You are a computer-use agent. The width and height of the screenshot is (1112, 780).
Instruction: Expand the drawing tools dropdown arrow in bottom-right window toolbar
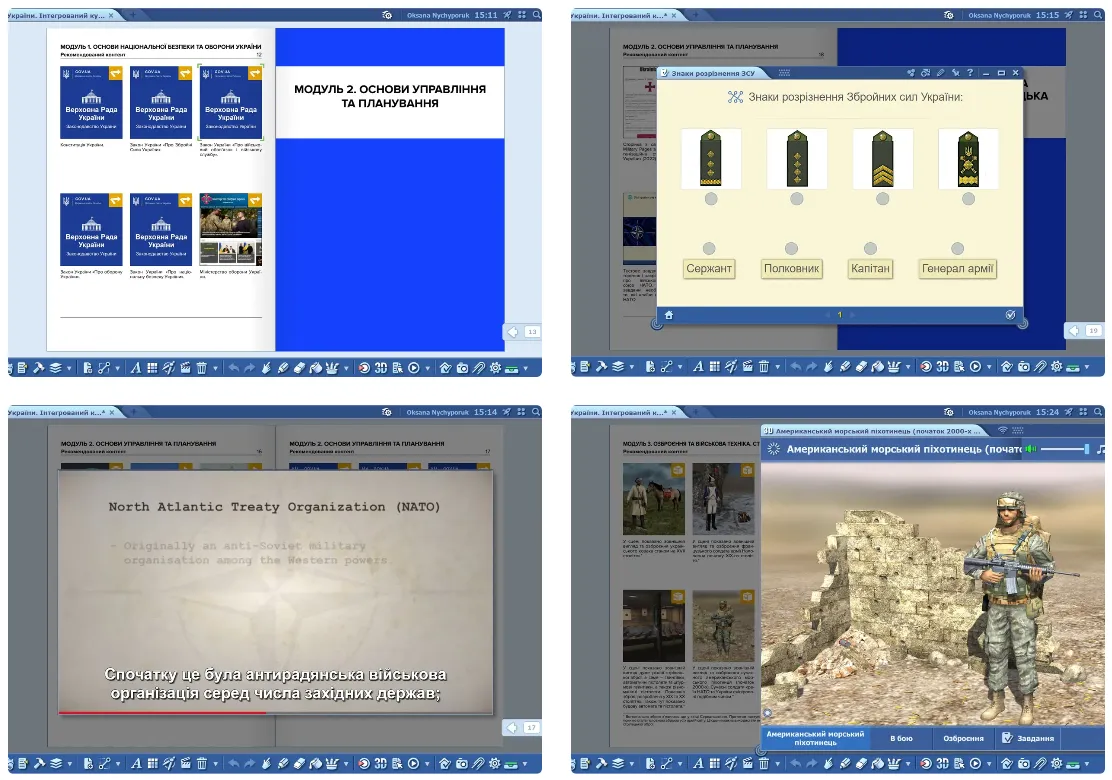click(908, 764)
